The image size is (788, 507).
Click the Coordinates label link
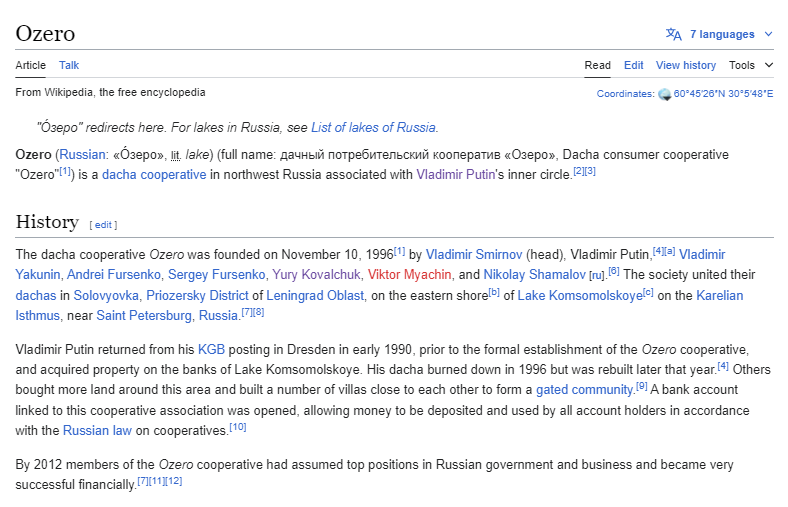click(625, 94)
